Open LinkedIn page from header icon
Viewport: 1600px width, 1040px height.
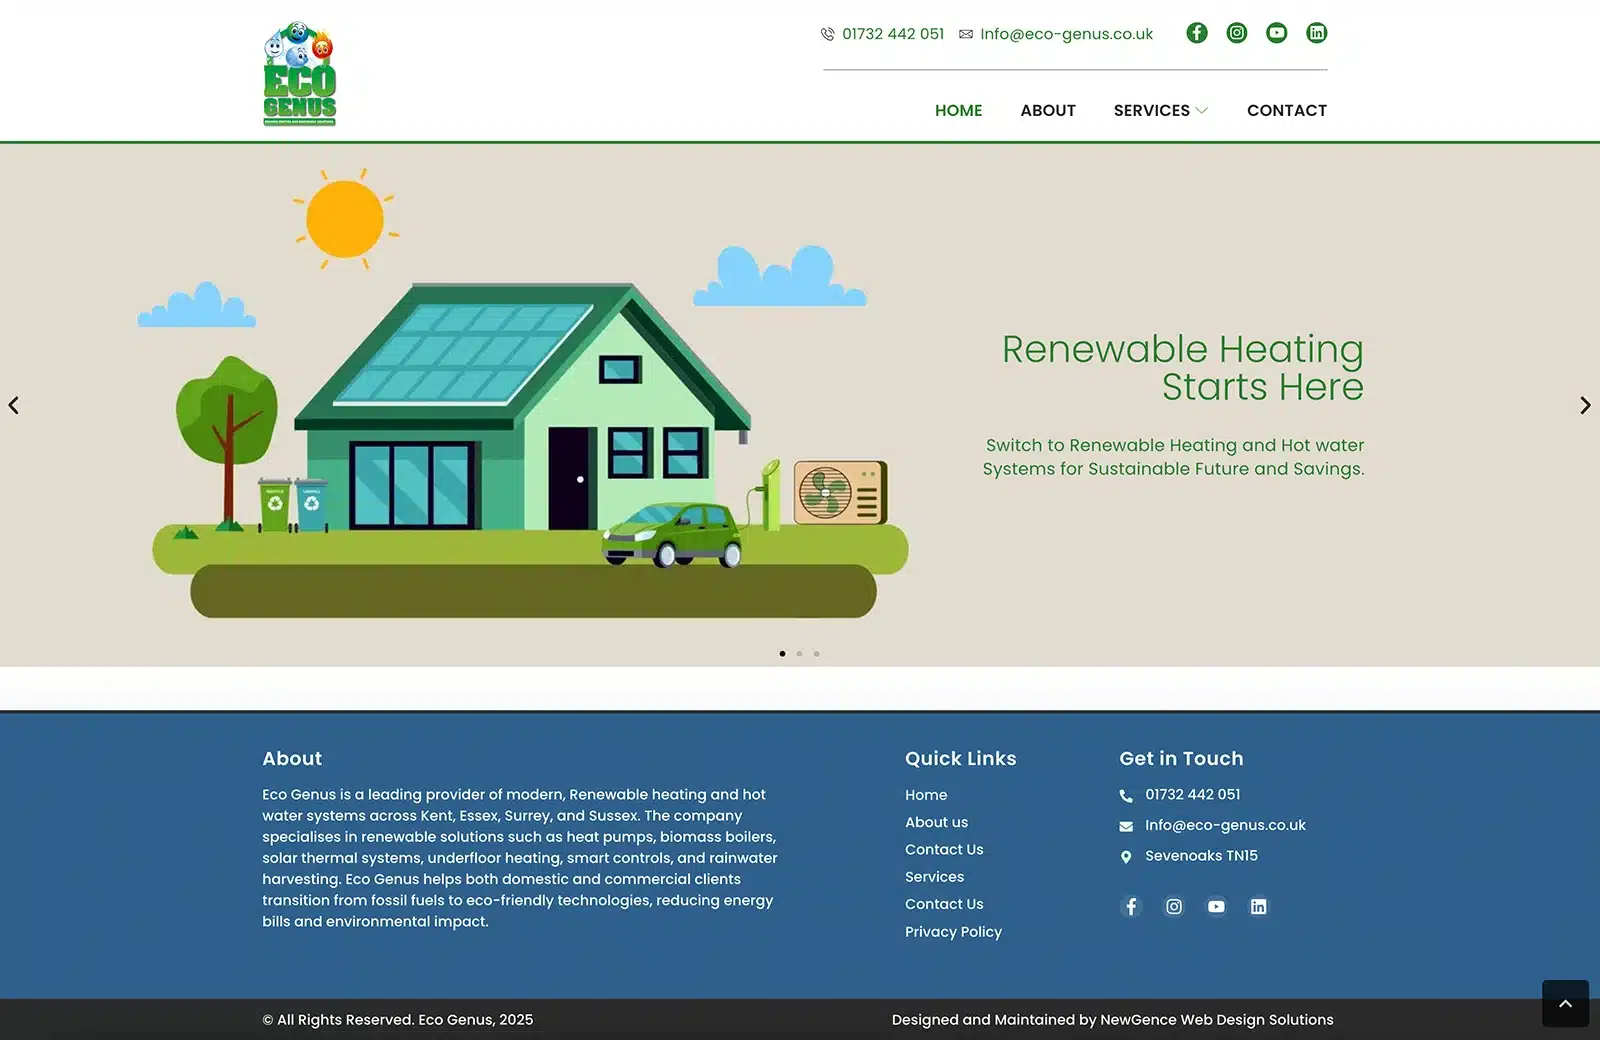click(1317, 33)
